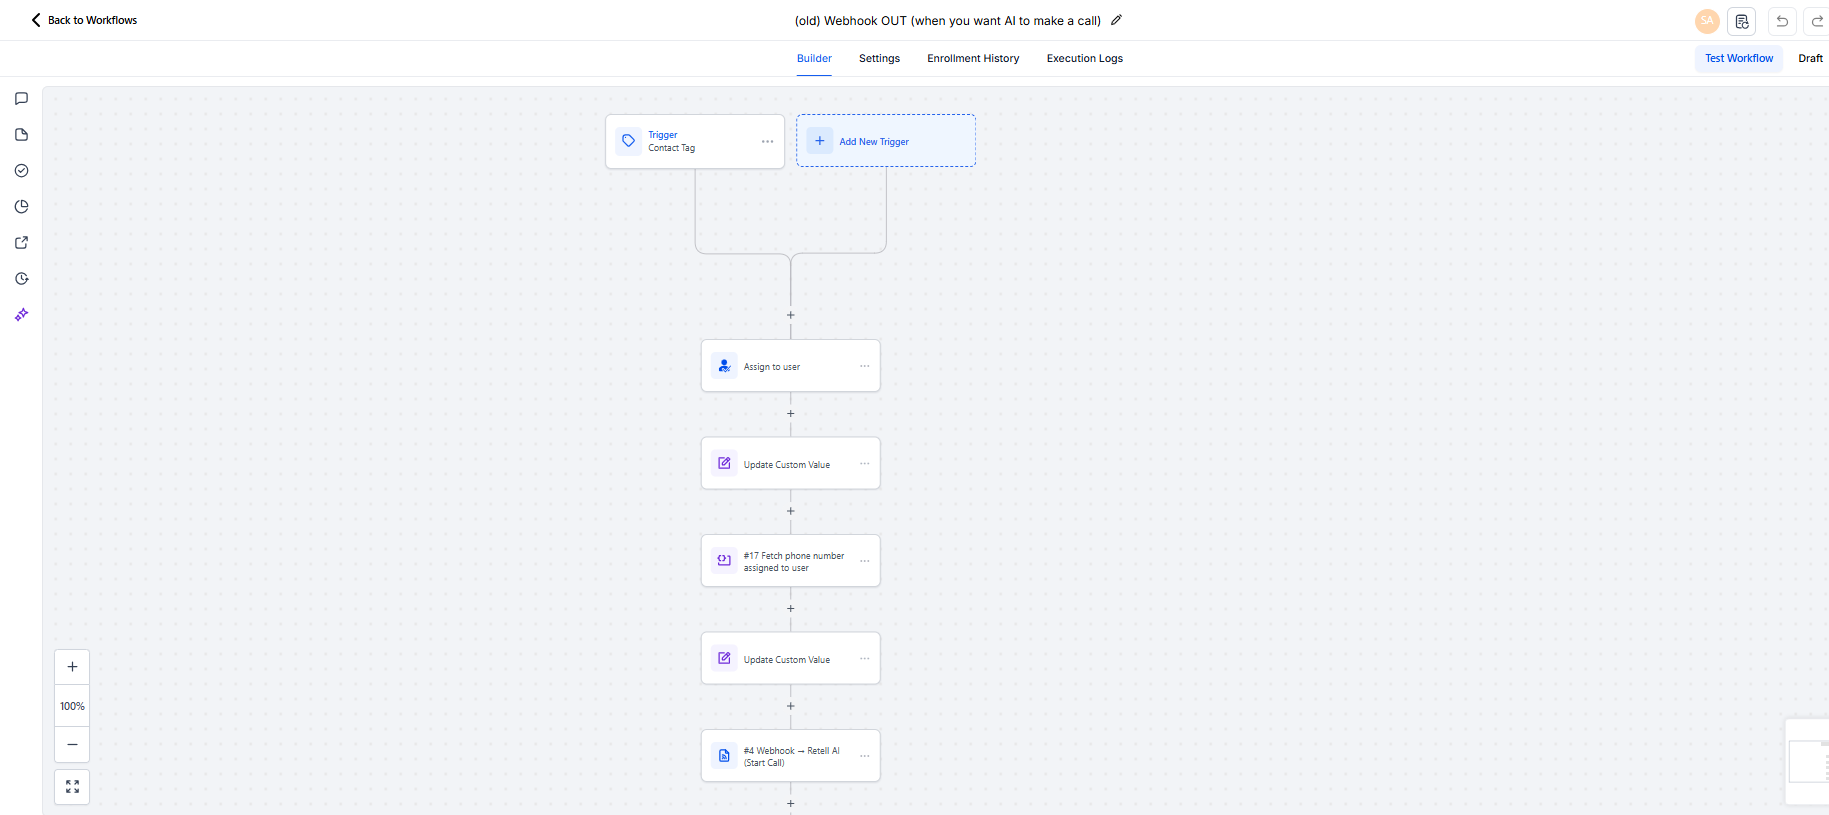Click plus connector below Webhook → Retell AI node

pos(791,804)
